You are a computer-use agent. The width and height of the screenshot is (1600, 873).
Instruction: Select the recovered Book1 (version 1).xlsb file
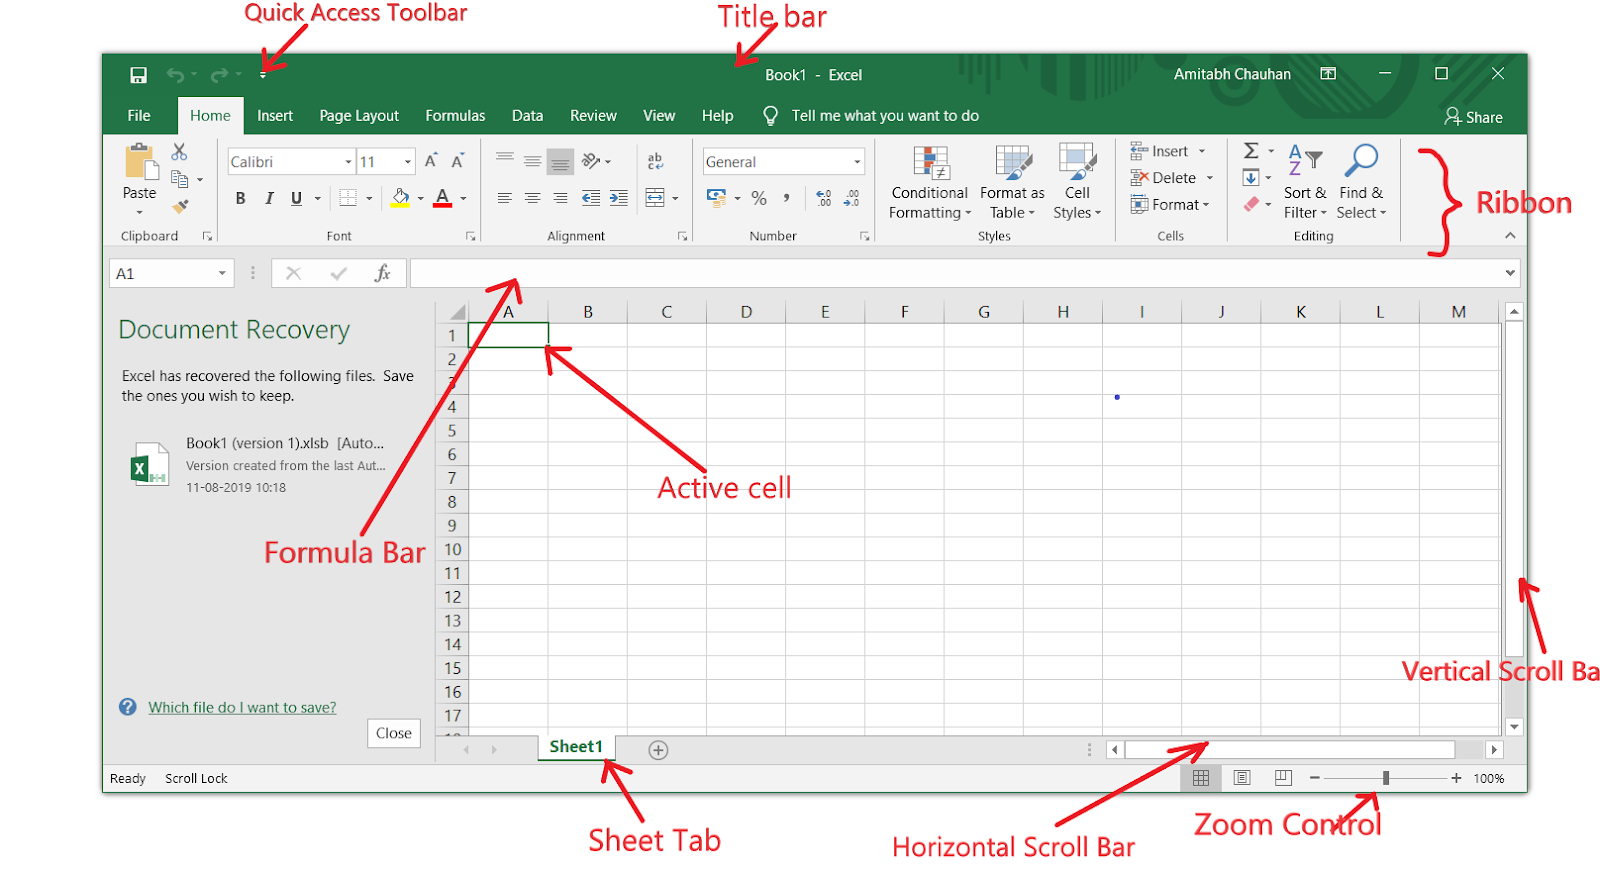pos(260,465)
